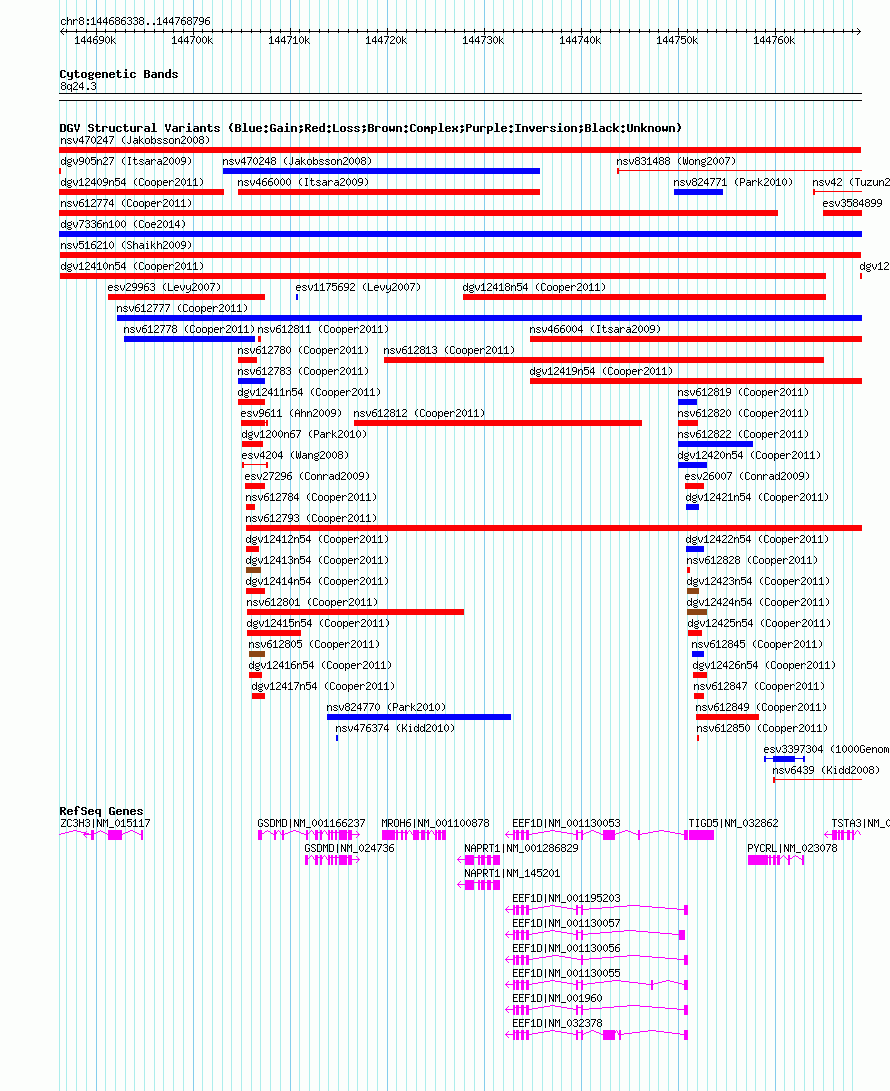Click the brown complex bar under dgv12413n54
This screenshot has height=1091, width=890.
coord(253,570)
